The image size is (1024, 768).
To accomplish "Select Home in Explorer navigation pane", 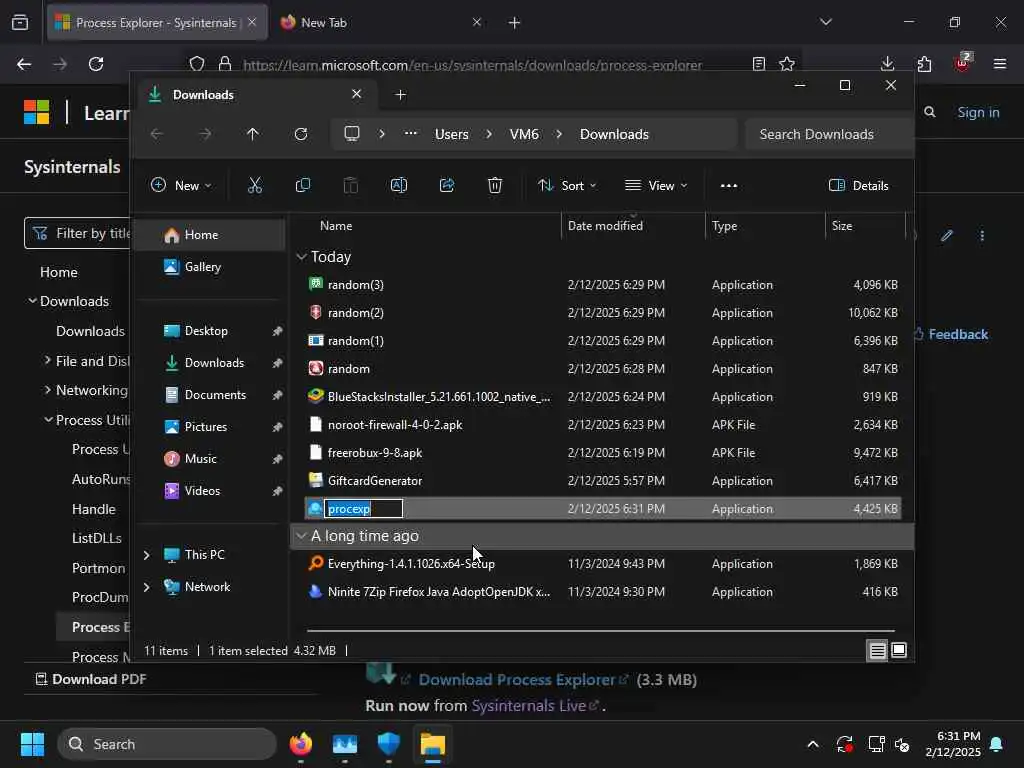I will click(210, 235).
